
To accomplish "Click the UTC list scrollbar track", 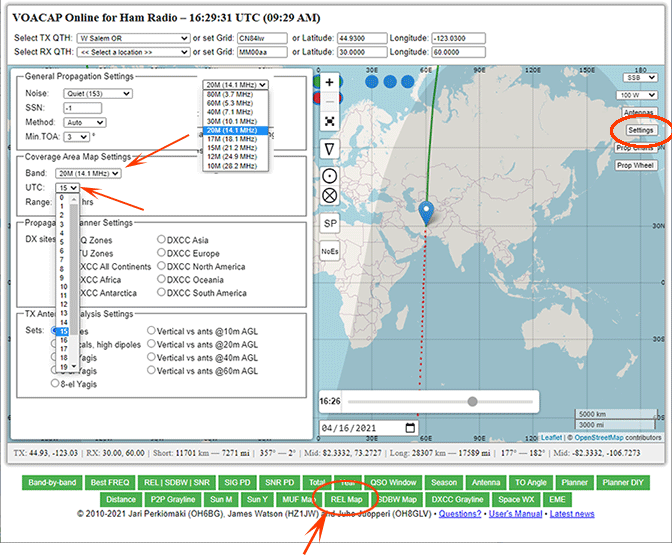I will pos(74,282).
